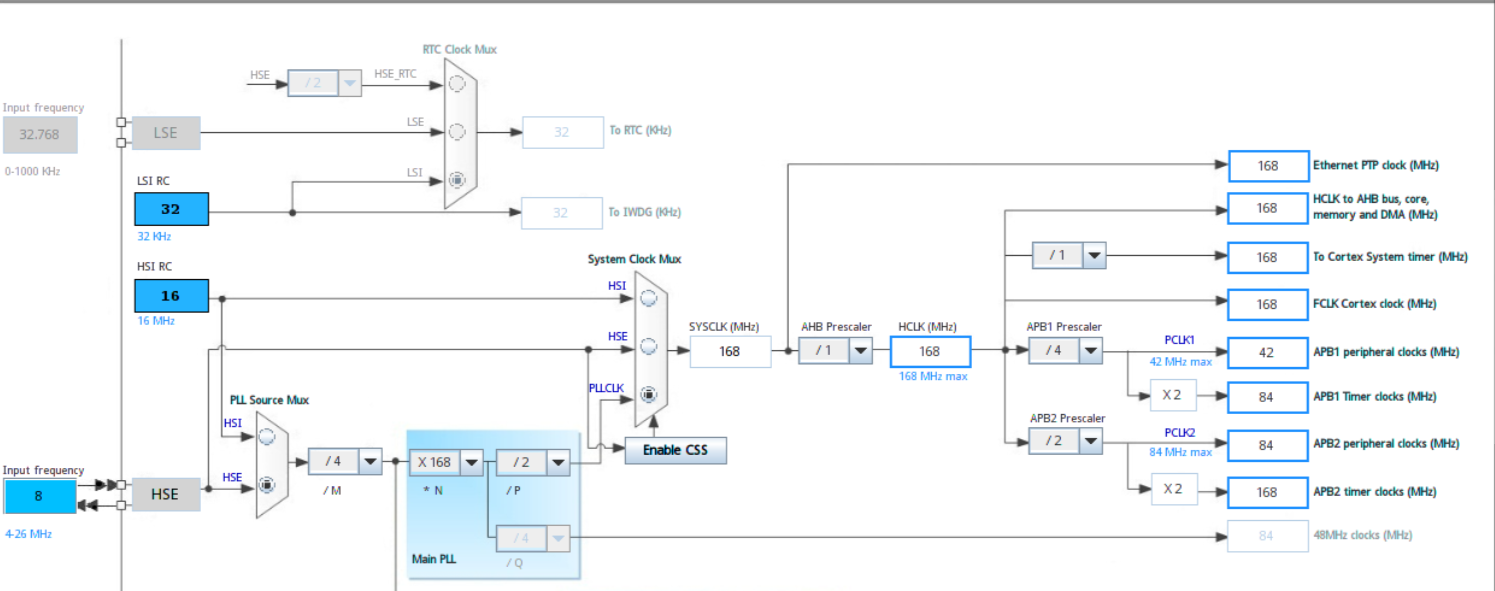Click the "Main PLL" label
Screen dimensions: 1495x591
tap(434, 559)
